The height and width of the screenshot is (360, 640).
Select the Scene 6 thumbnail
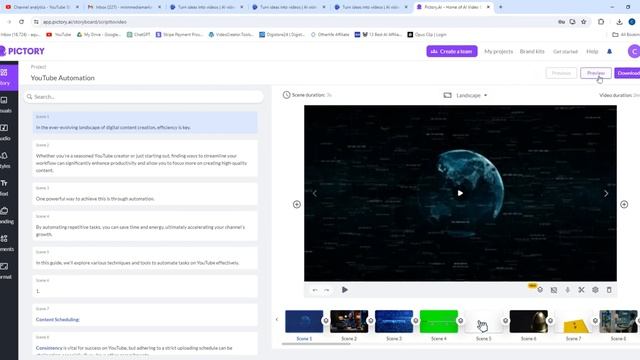click(x=529, y=321)
